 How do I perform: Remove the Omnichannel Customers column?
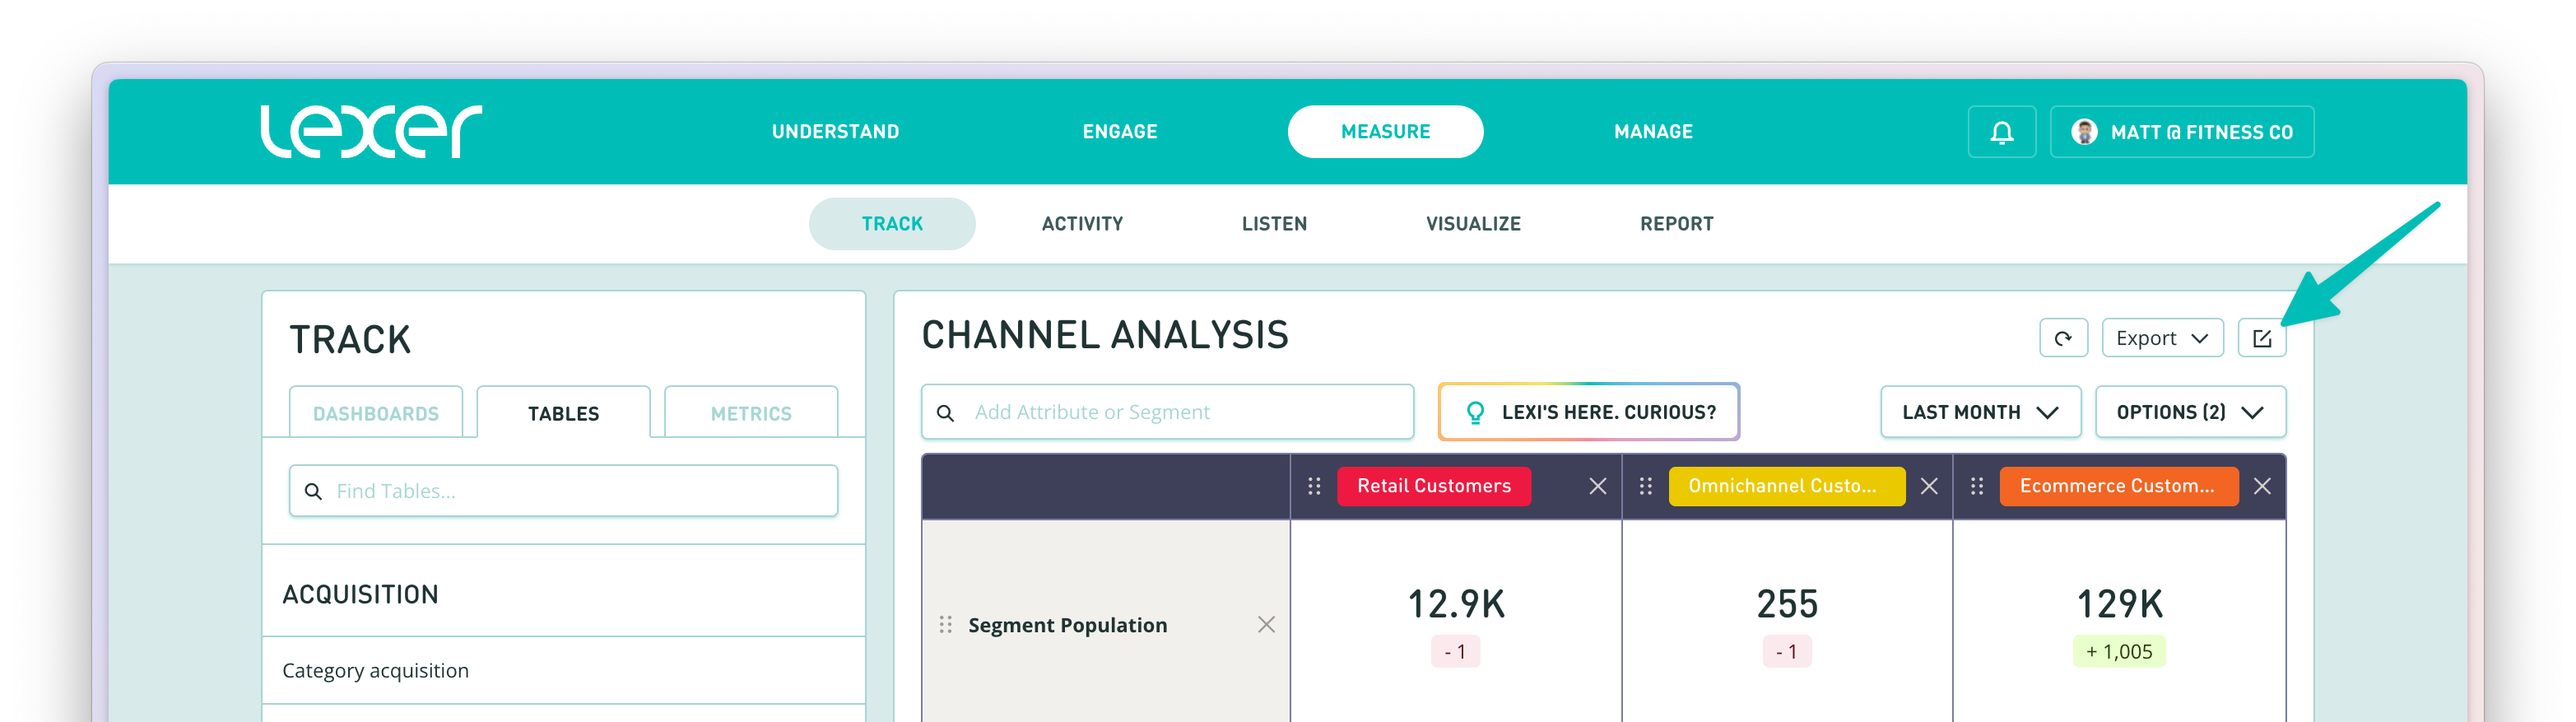coord(1929,486)
